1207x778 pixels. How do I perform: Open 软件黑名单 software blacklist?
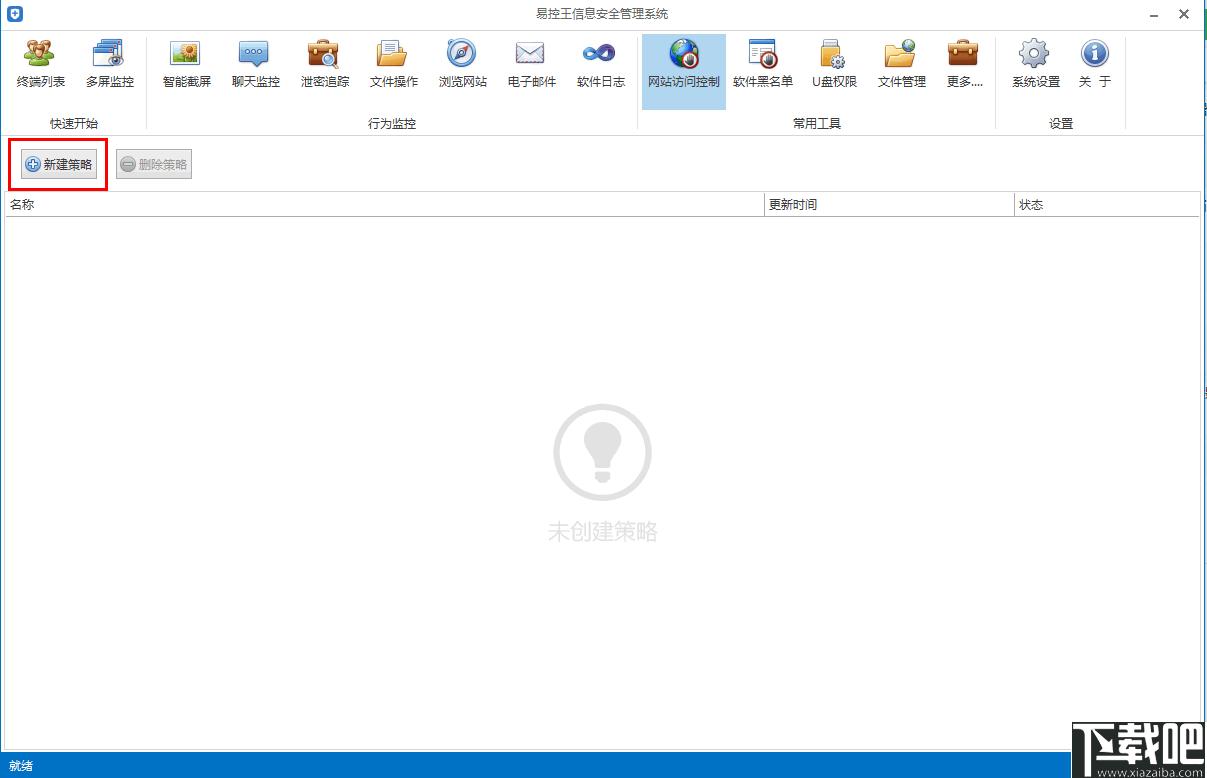(x=763, y=65)
